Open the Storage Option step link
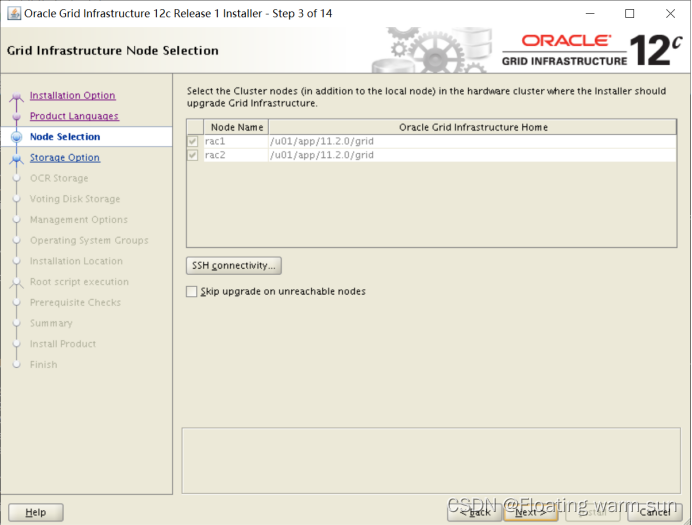 (x=64, y=158)
